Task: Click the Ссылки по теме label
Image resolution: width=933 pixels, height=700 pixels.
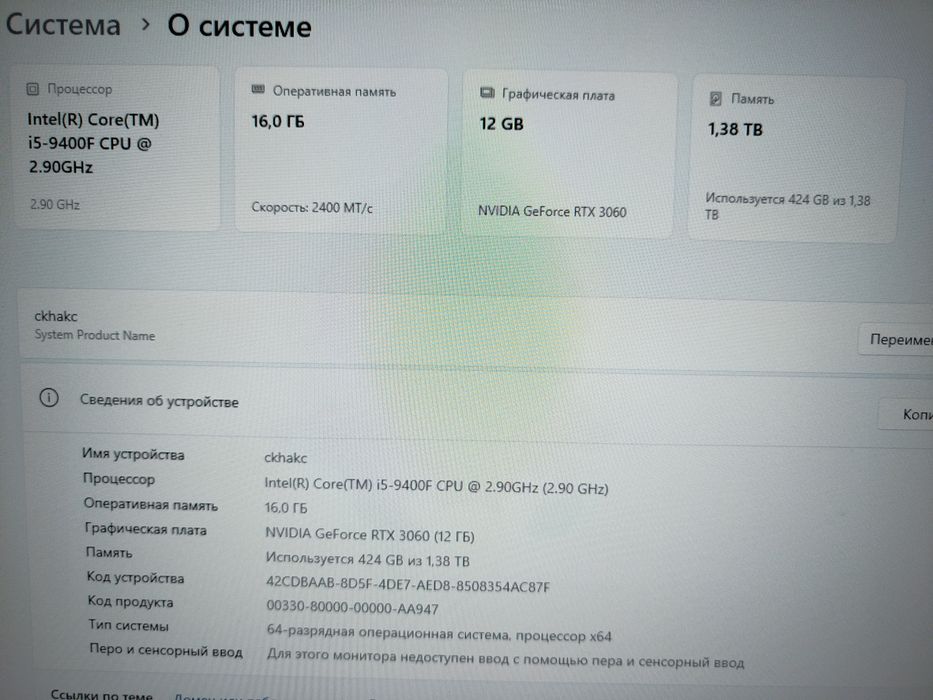Action: point(102,694)
